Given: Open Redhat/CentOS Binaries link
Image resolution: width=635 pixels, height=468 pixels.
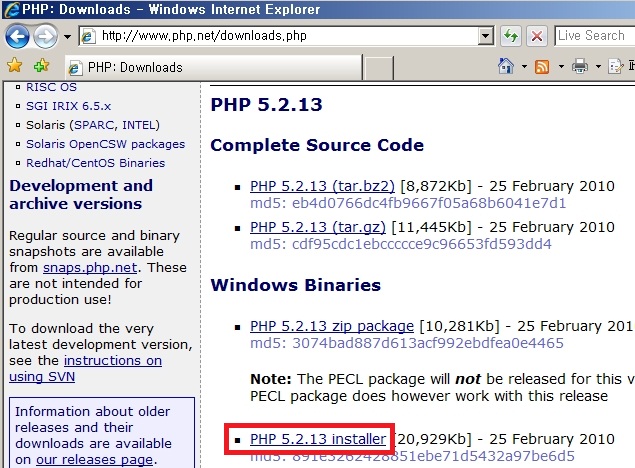Looking at the screenshot, I should point(96,163).
